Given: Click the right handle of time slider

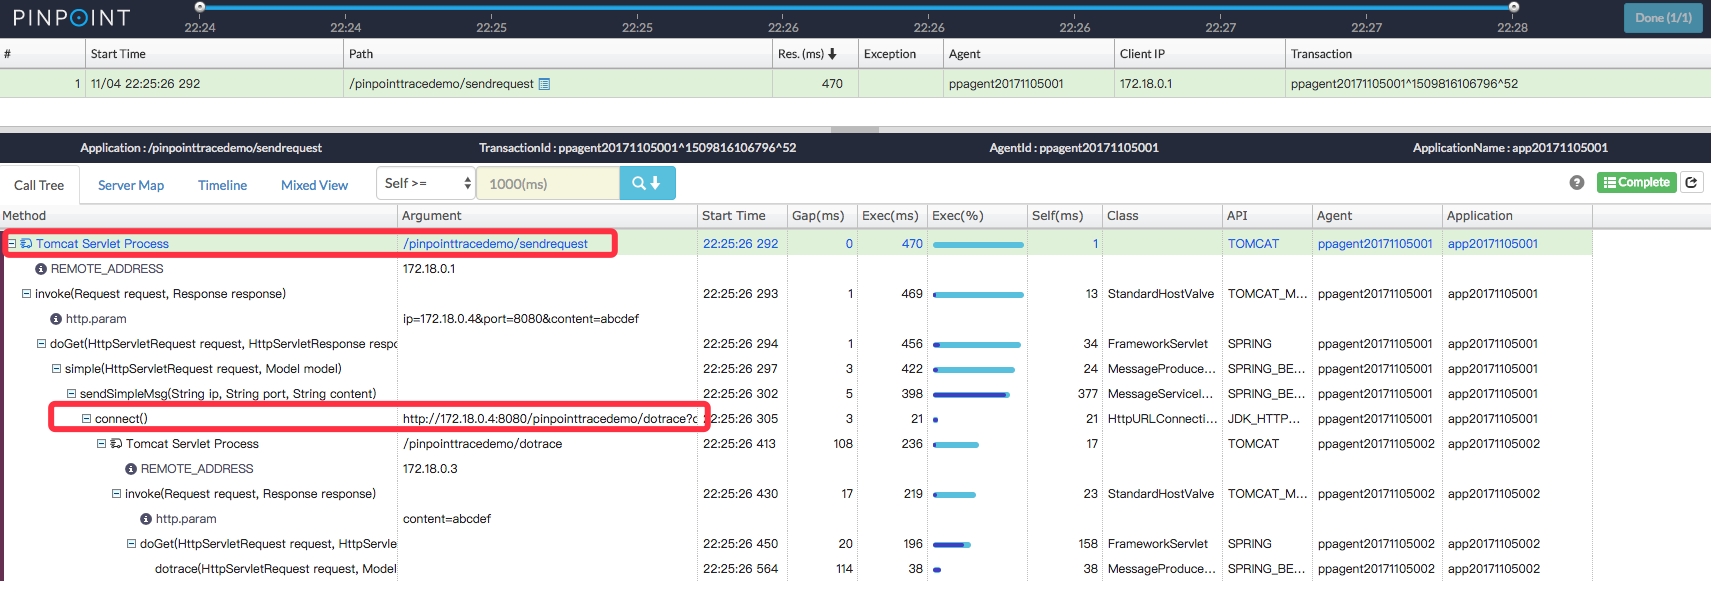Looking at the screenshot, I should pyautogui.click(x=1514, y=7).
